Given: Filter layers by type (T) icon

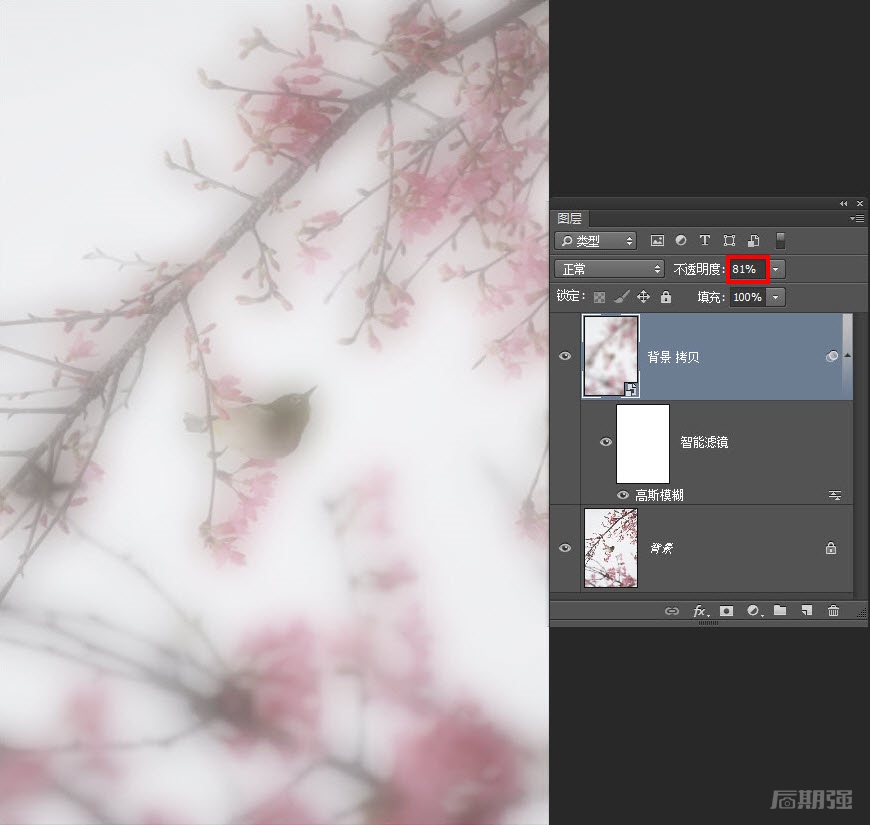Looking at the screenshot, I should coord(705,240).
